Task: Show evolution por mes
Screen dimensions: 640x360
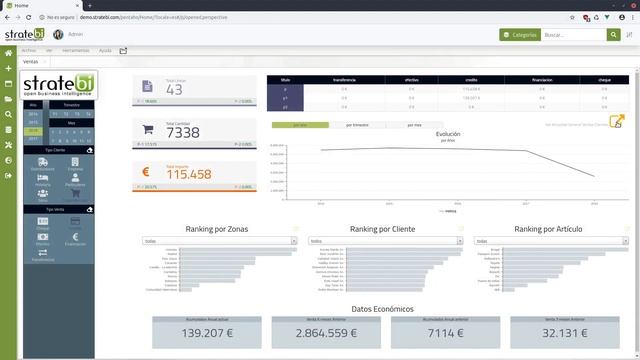Action: tap(414, 125)
